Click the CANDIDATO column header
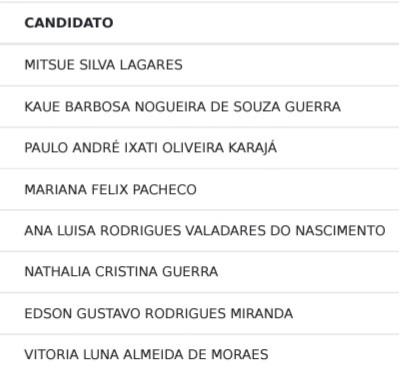This screenshot has width=399, height=384. click(69, 23)
